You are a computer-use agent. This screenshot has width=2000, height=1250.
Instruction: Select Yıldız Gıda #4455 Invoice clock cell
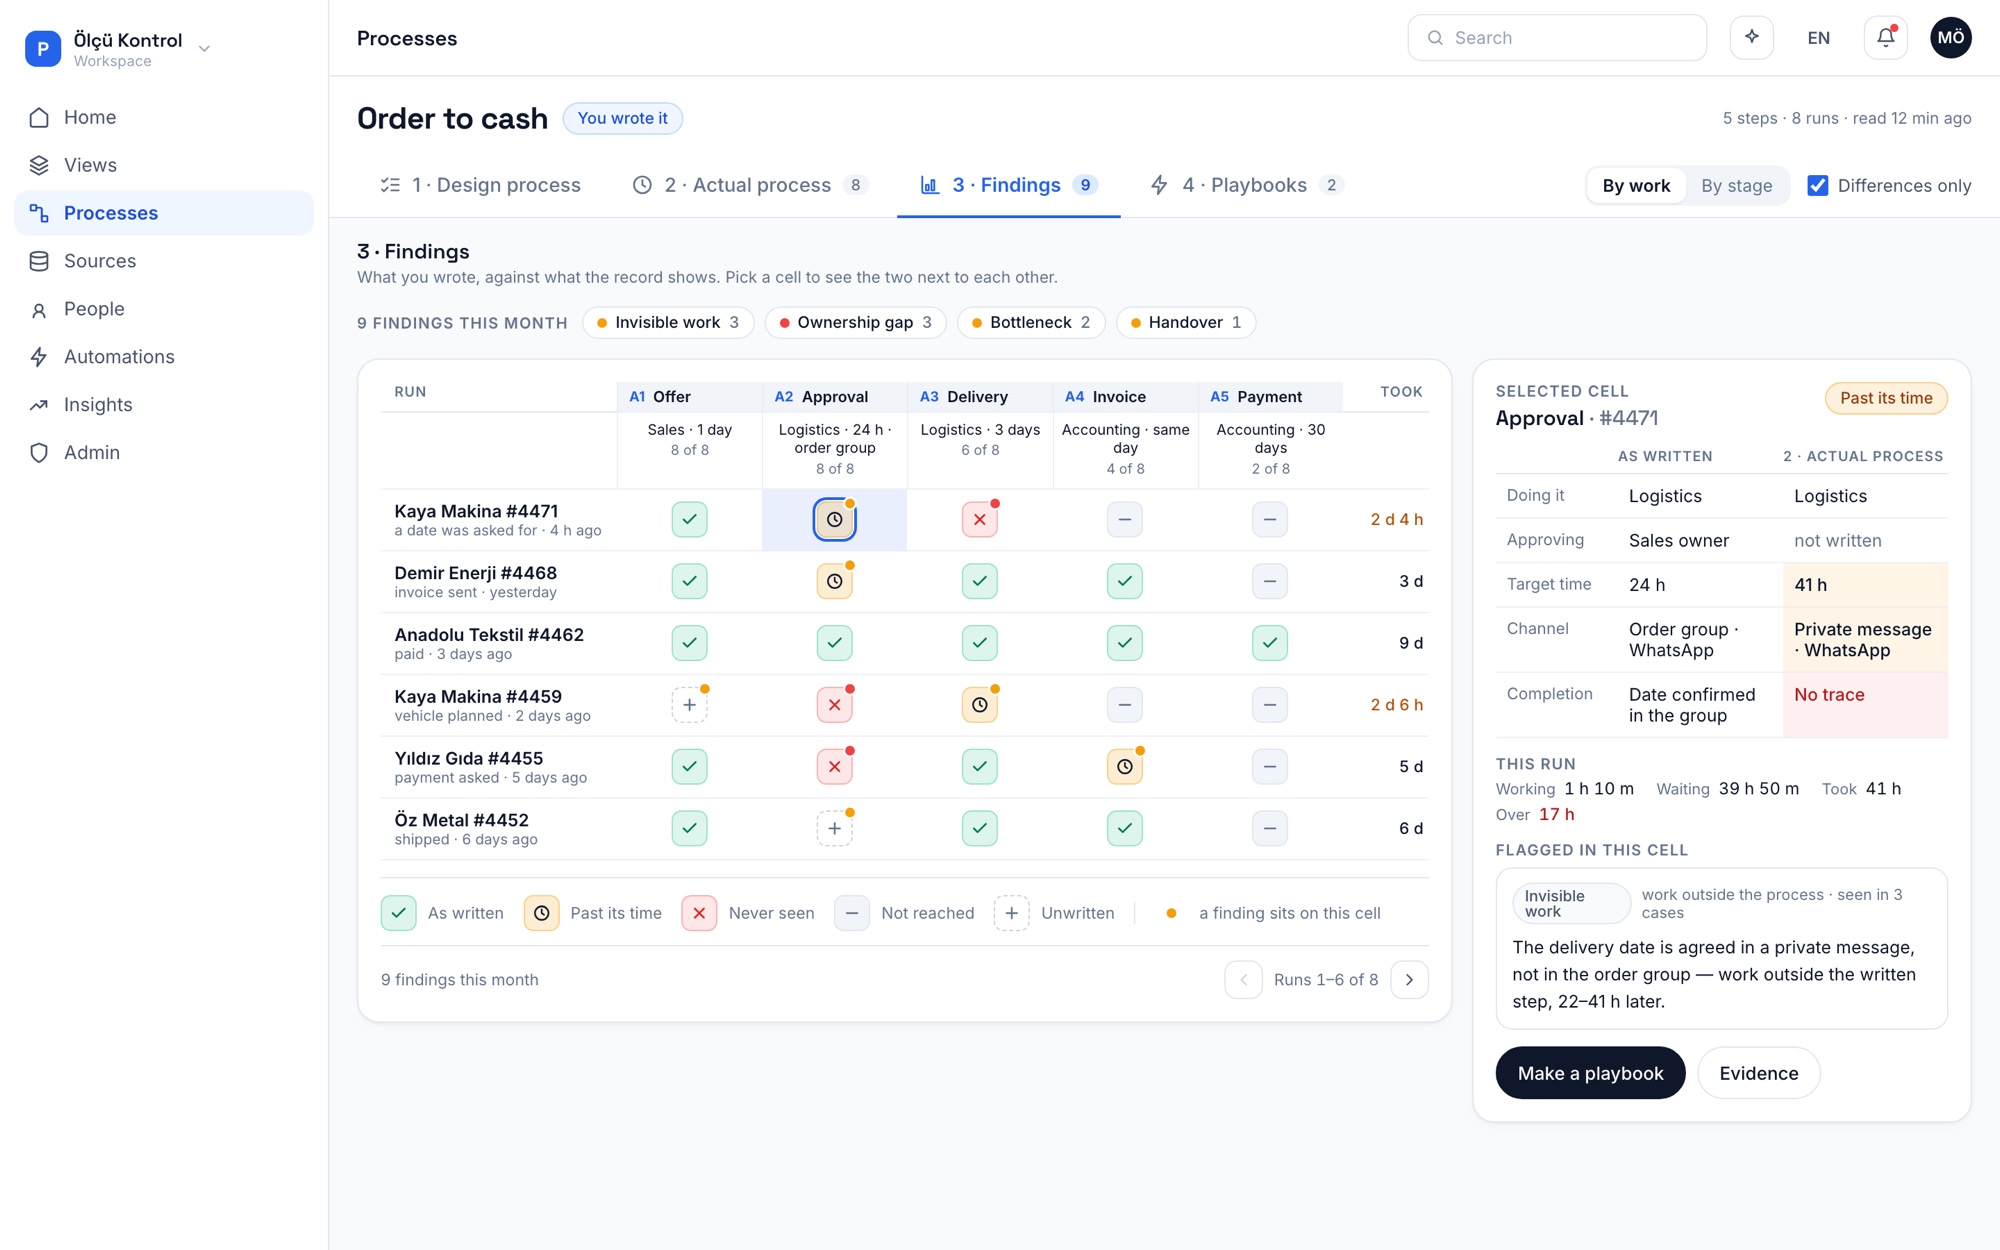point(1125,767)
